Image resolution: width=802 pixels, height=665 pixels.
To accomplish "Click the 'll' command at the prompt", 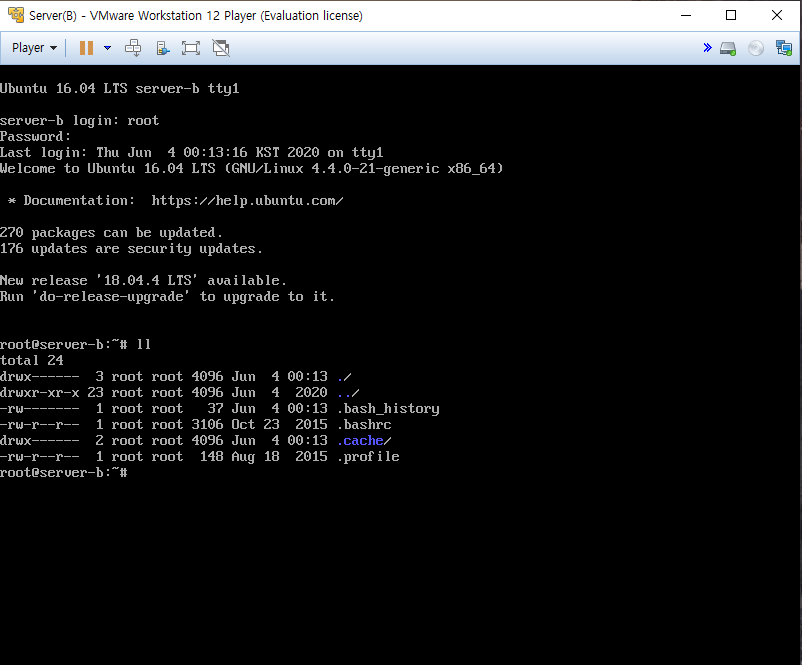I will (144, 345).
